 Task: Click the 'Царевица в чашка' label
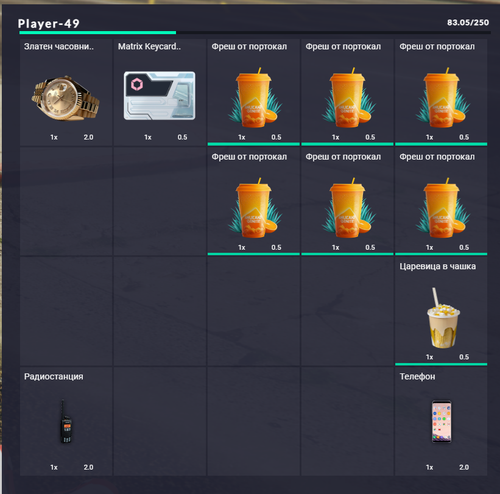pos(438,266)
